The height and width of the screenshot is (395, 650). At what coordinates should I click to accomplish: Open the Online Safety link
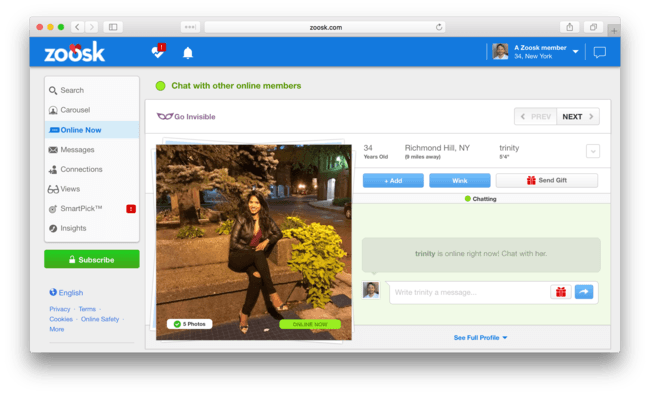click(100, 319)
